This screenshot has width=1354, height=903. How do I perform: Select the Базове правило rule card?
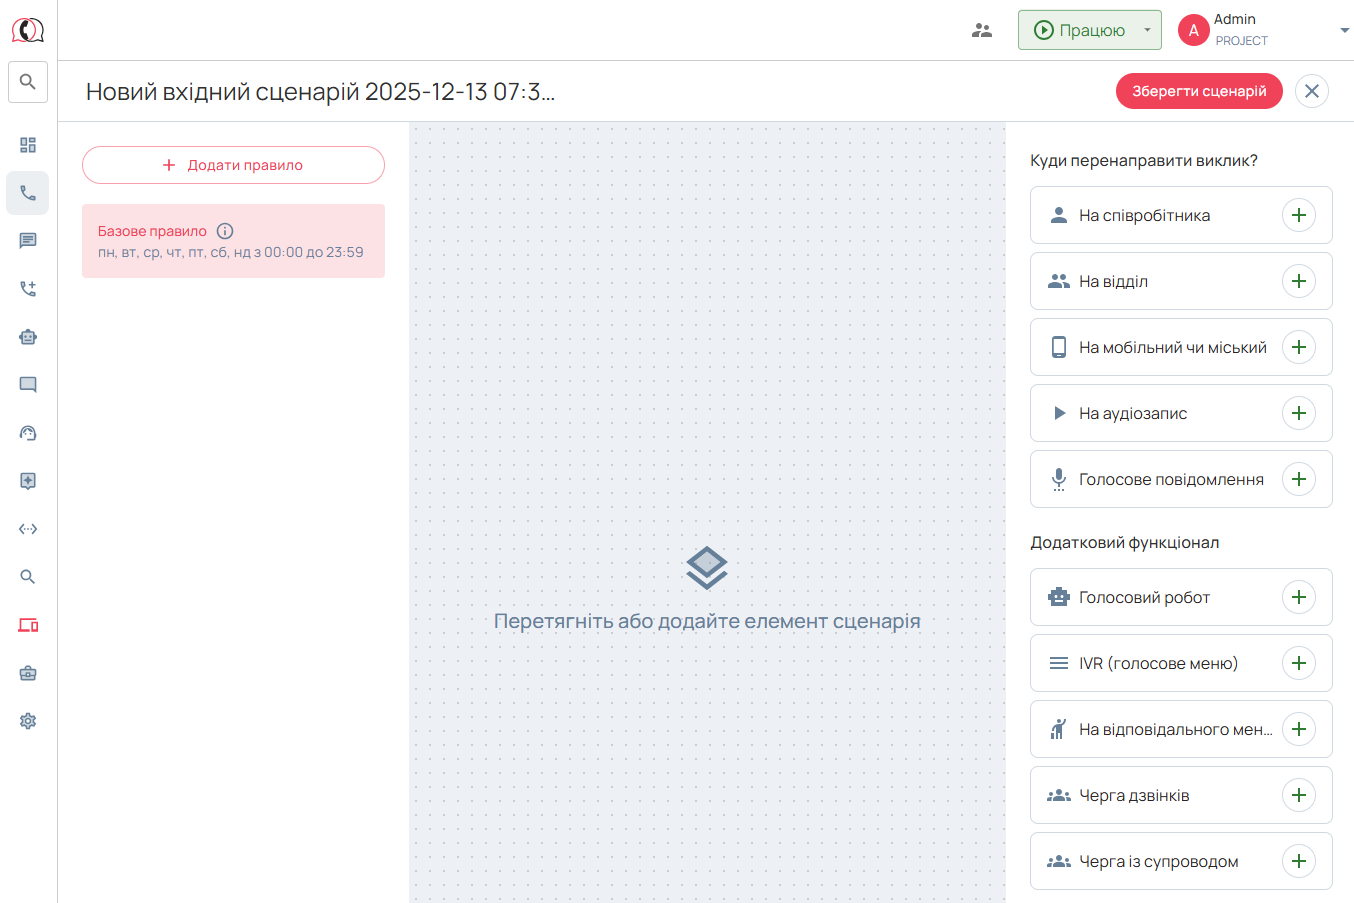click(x=233, y=241)
